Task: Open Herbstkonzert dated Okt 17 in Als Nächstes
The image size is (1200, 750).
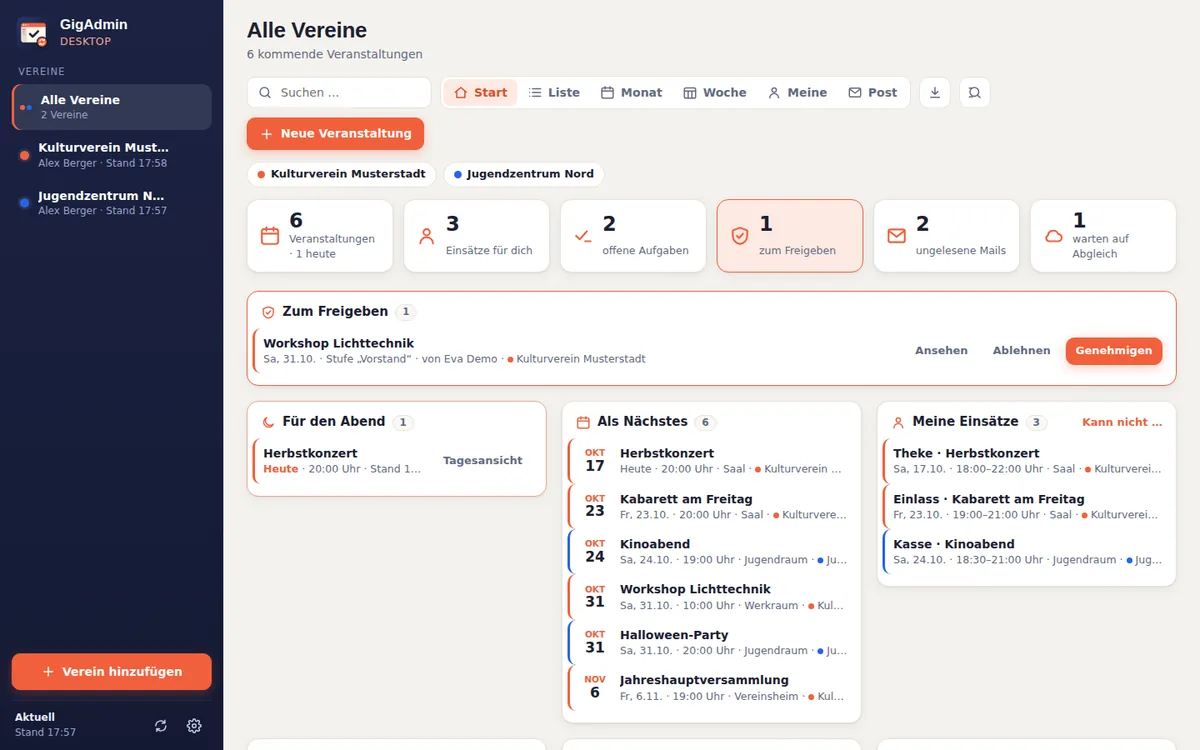Action: 711,461
